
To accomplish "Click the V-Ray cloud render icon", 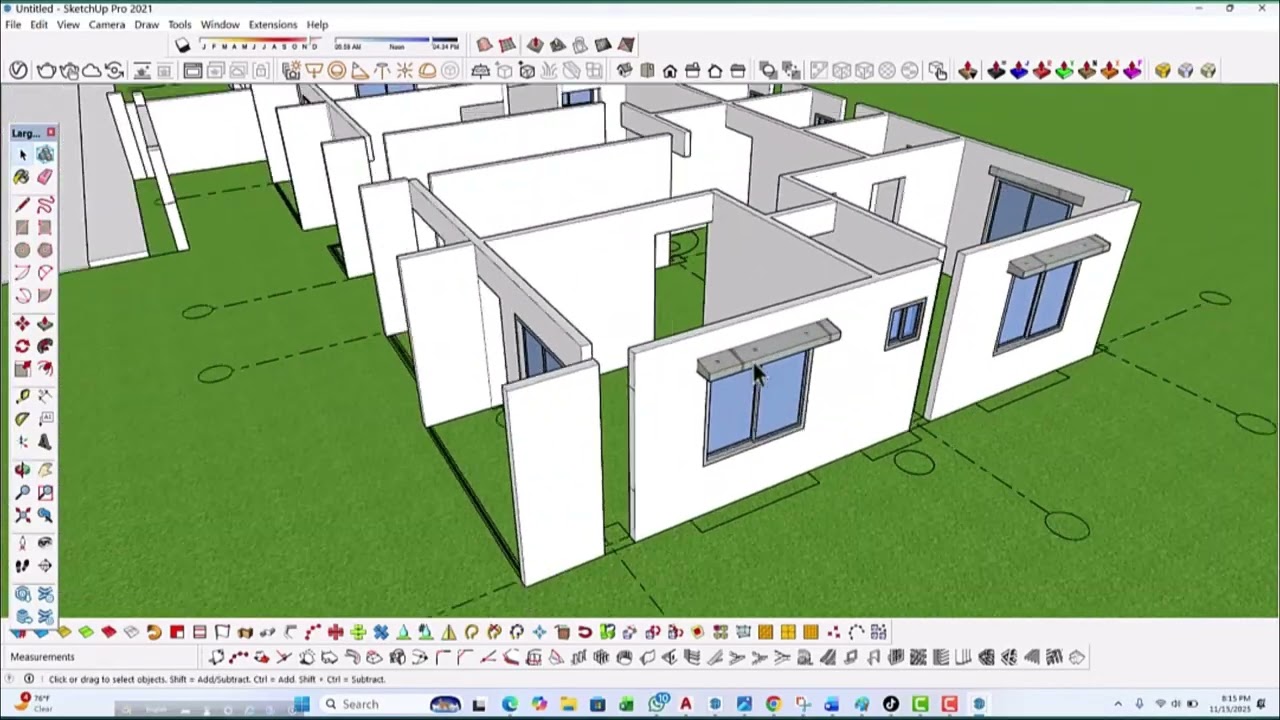I will tap(91, 70).
